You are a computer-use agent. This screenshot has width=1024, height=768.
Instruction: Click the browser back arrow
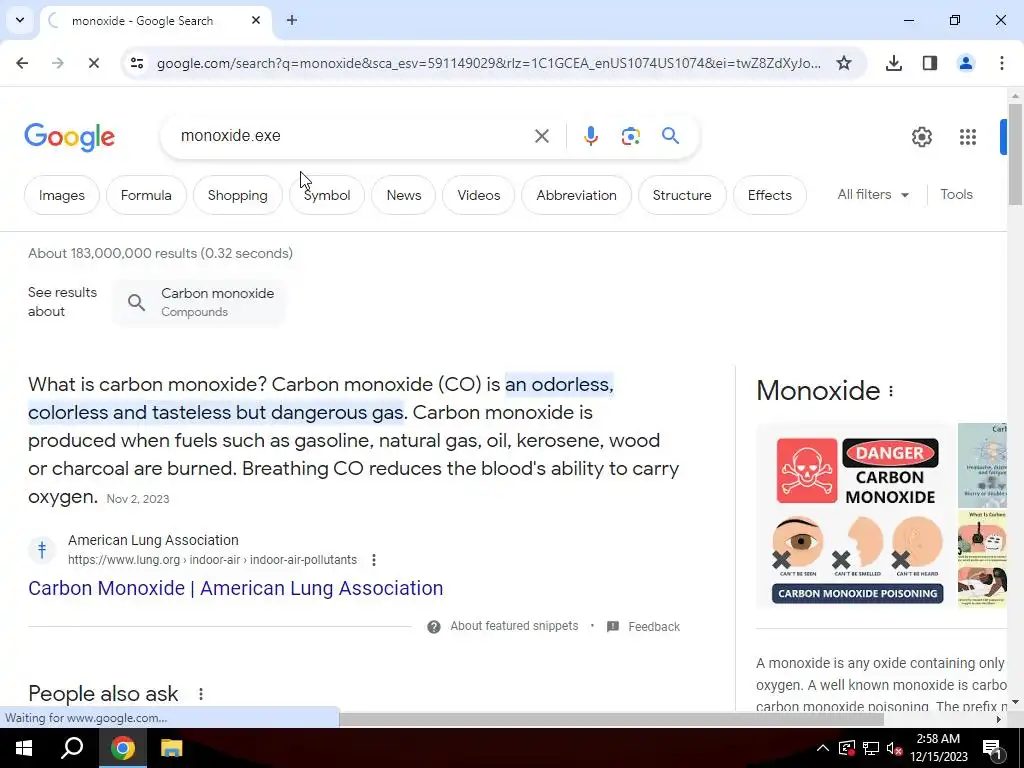pyautogui.click(x=22, y=63)
